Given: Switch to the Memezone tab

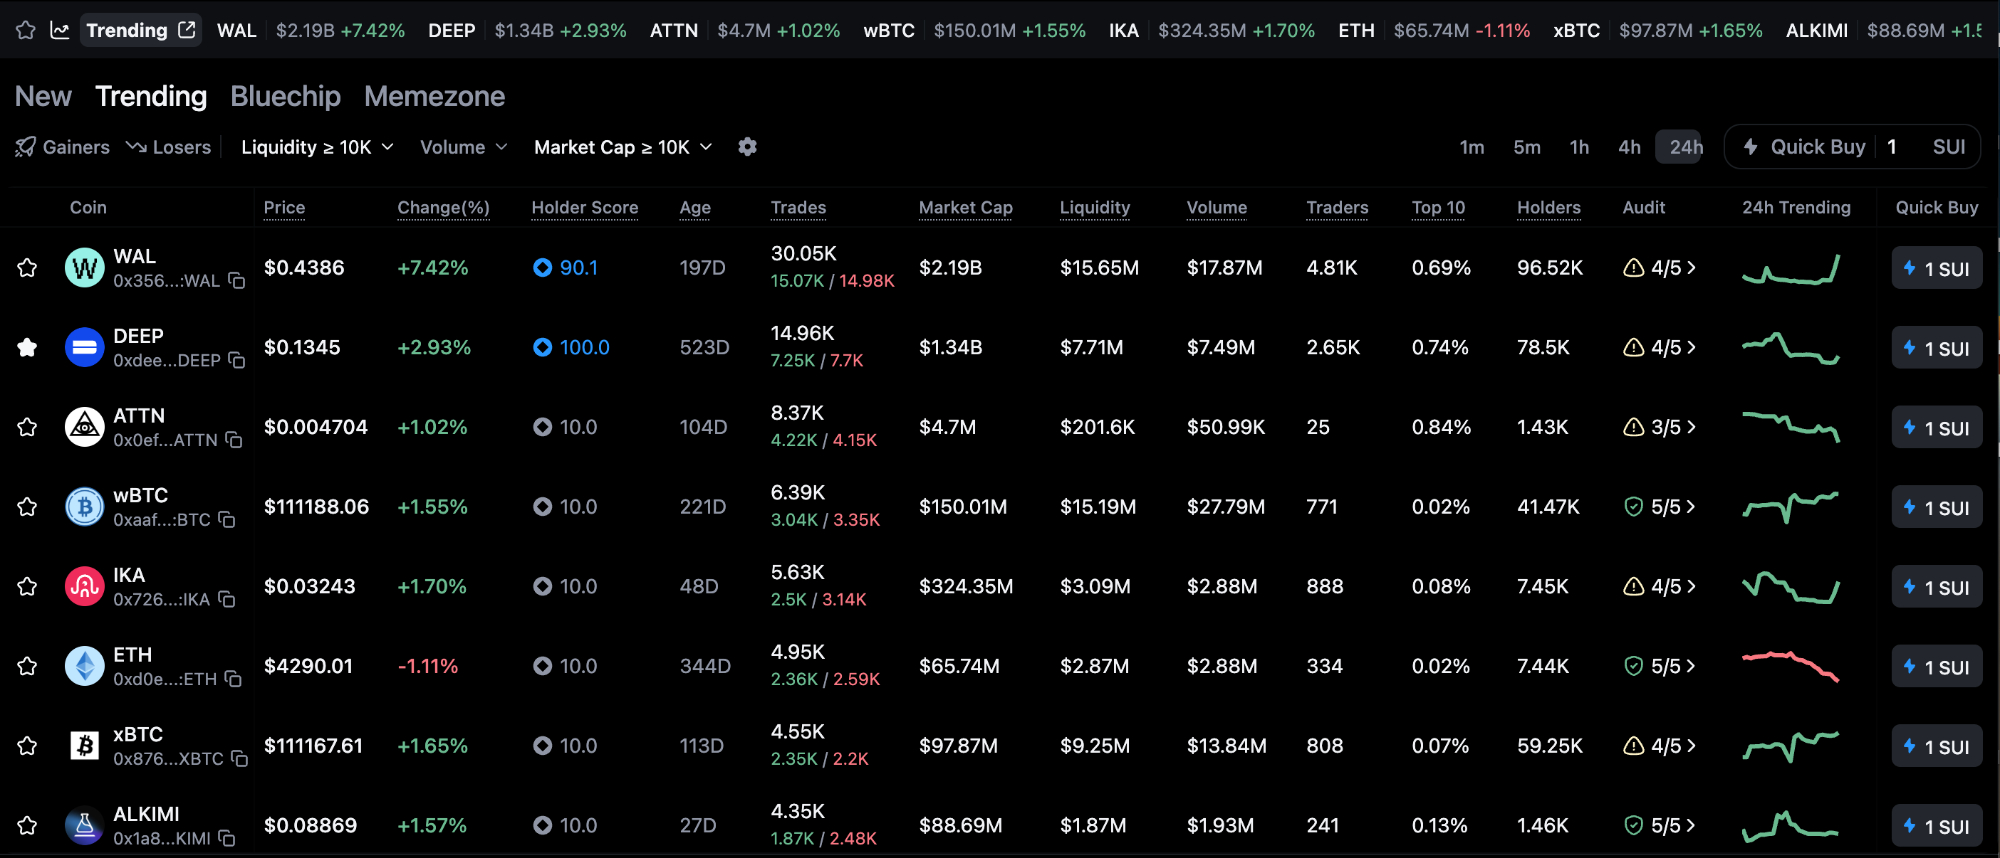Looking at the screenshot, I should pos(434,96).
